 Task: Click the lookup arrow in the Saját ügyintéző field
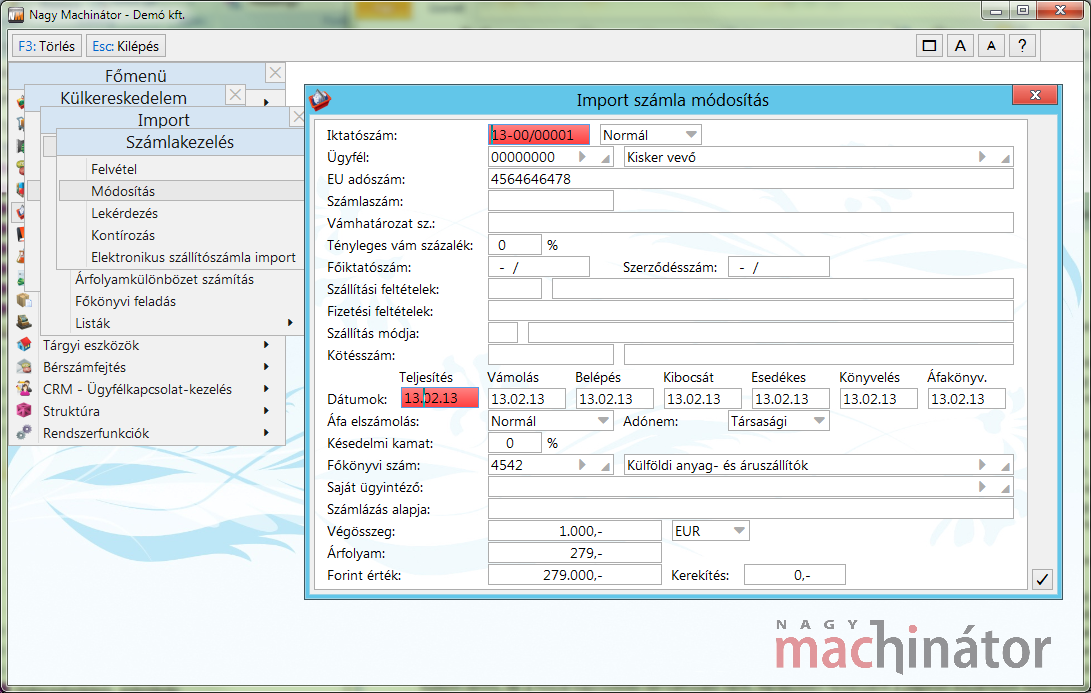click(x=982, y=486)
